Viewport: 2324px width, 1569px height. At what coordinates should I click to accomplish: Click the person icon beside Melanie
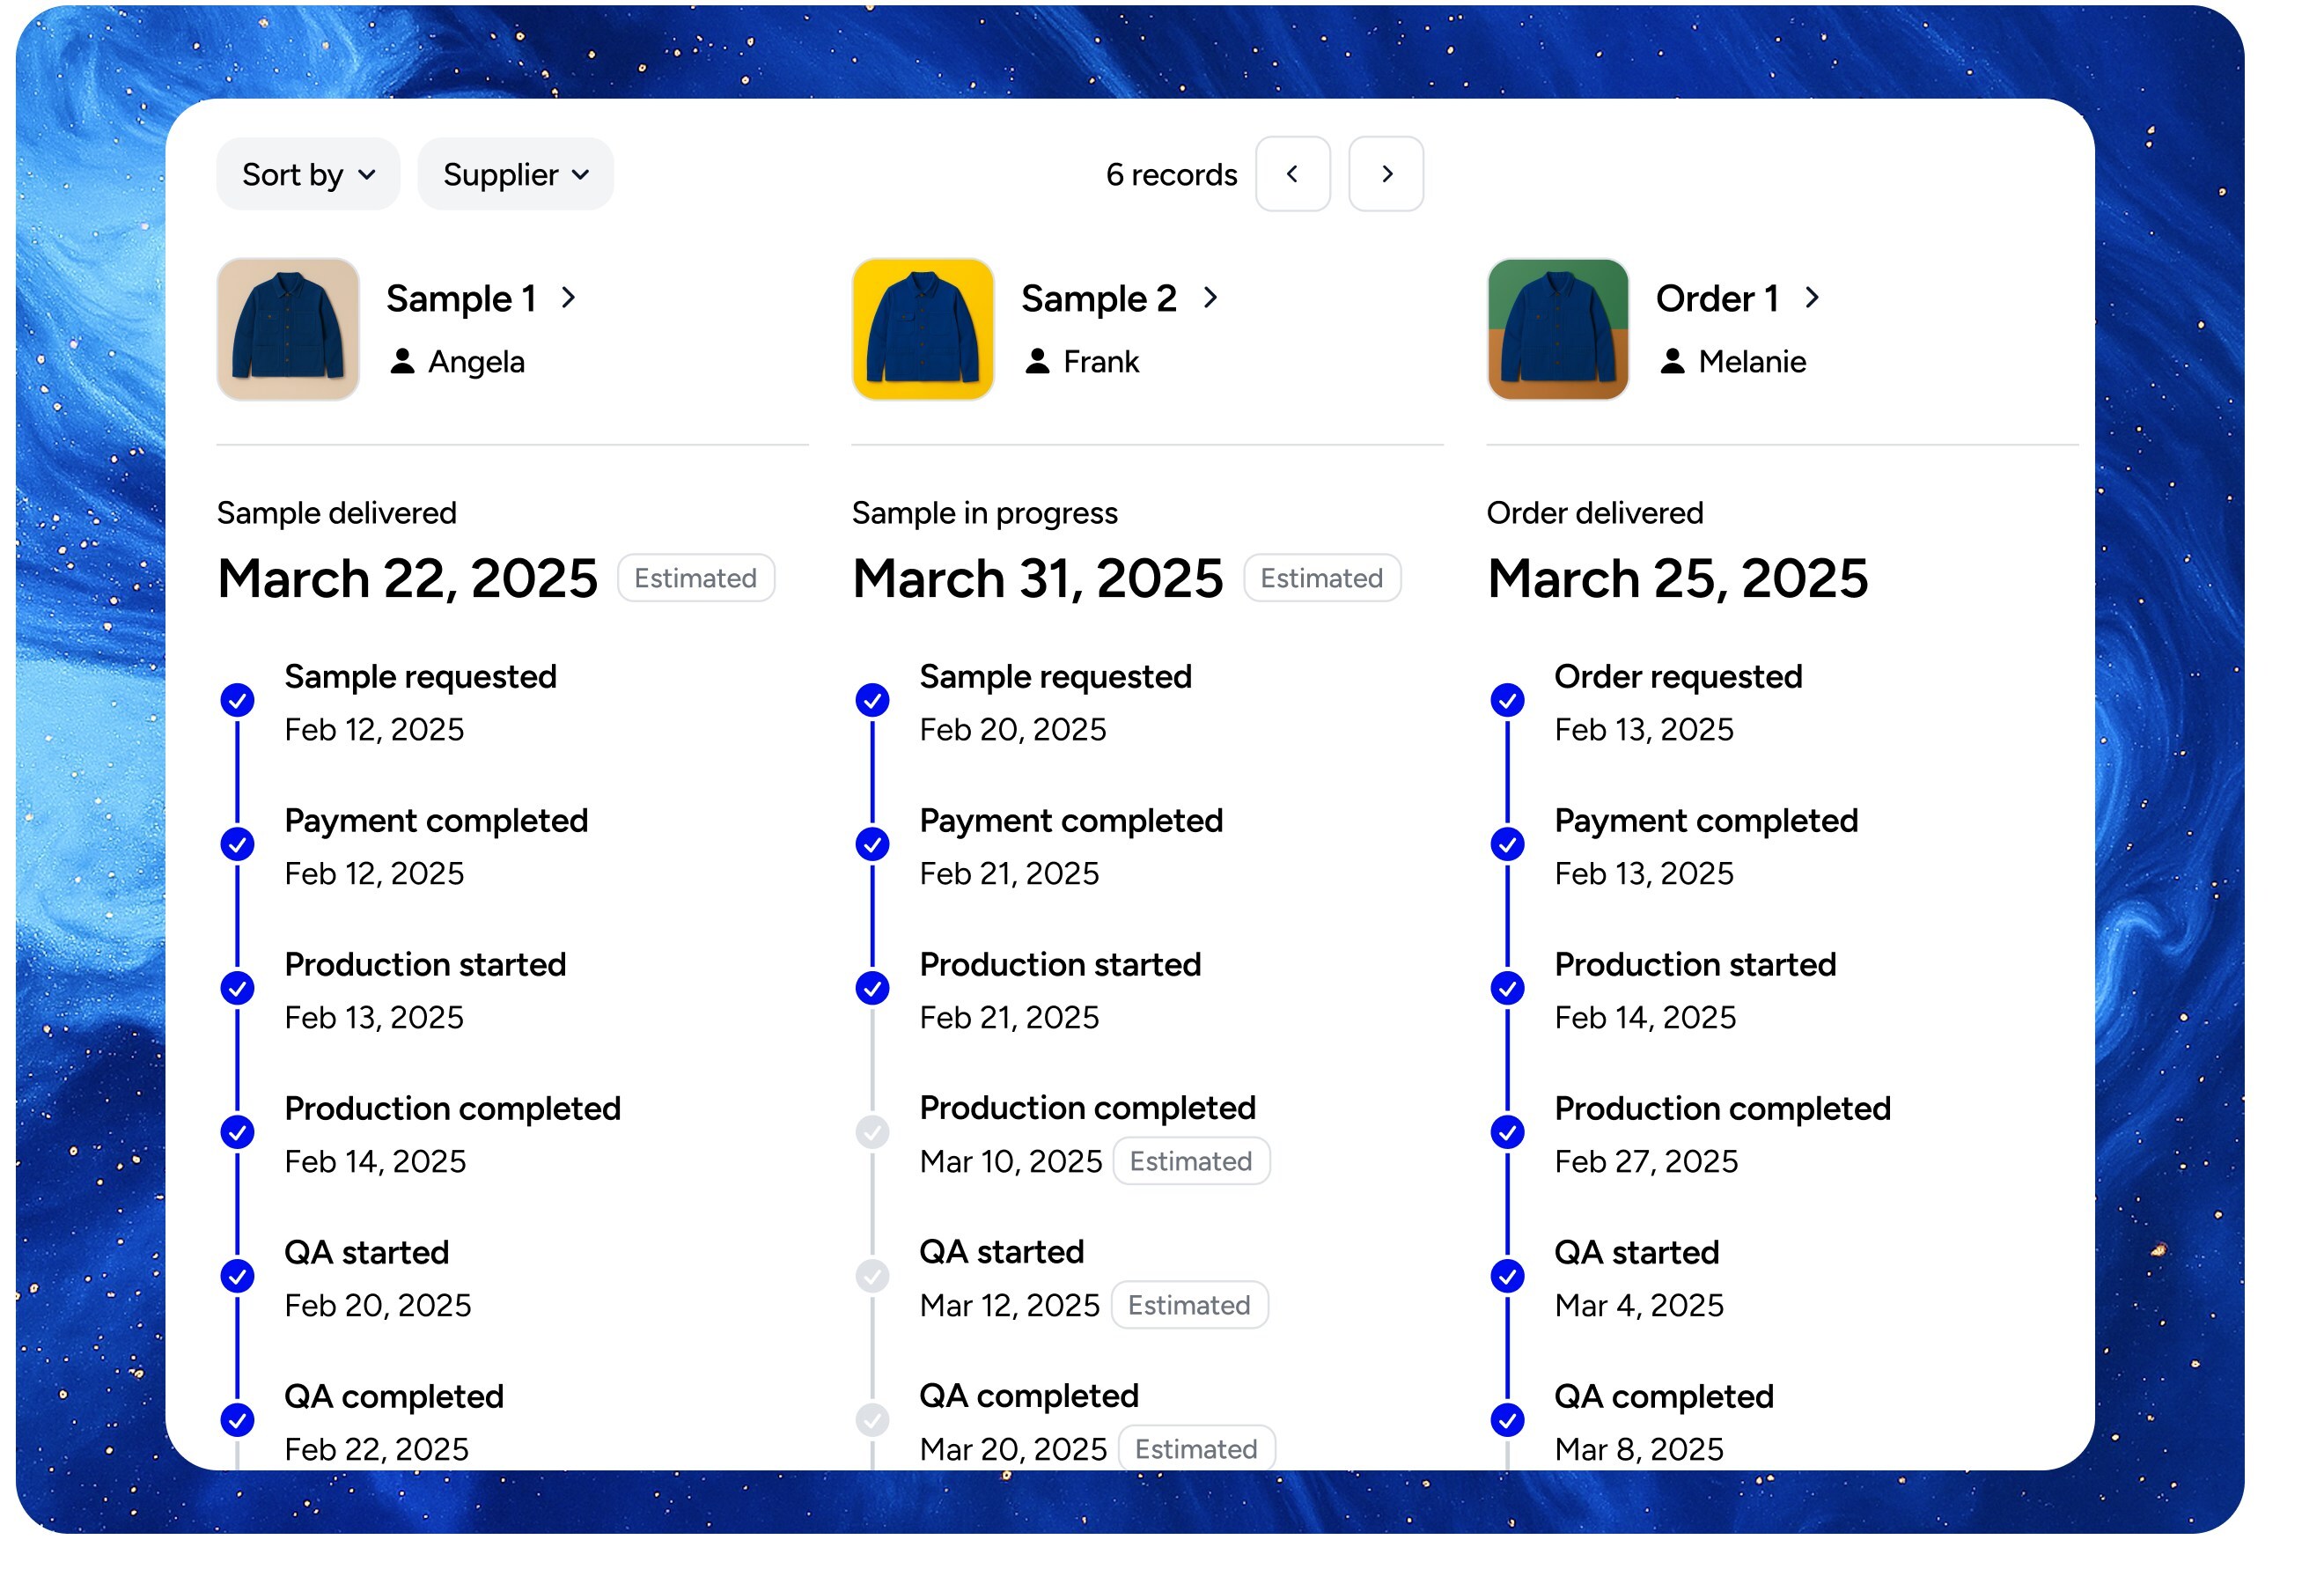1672,361
